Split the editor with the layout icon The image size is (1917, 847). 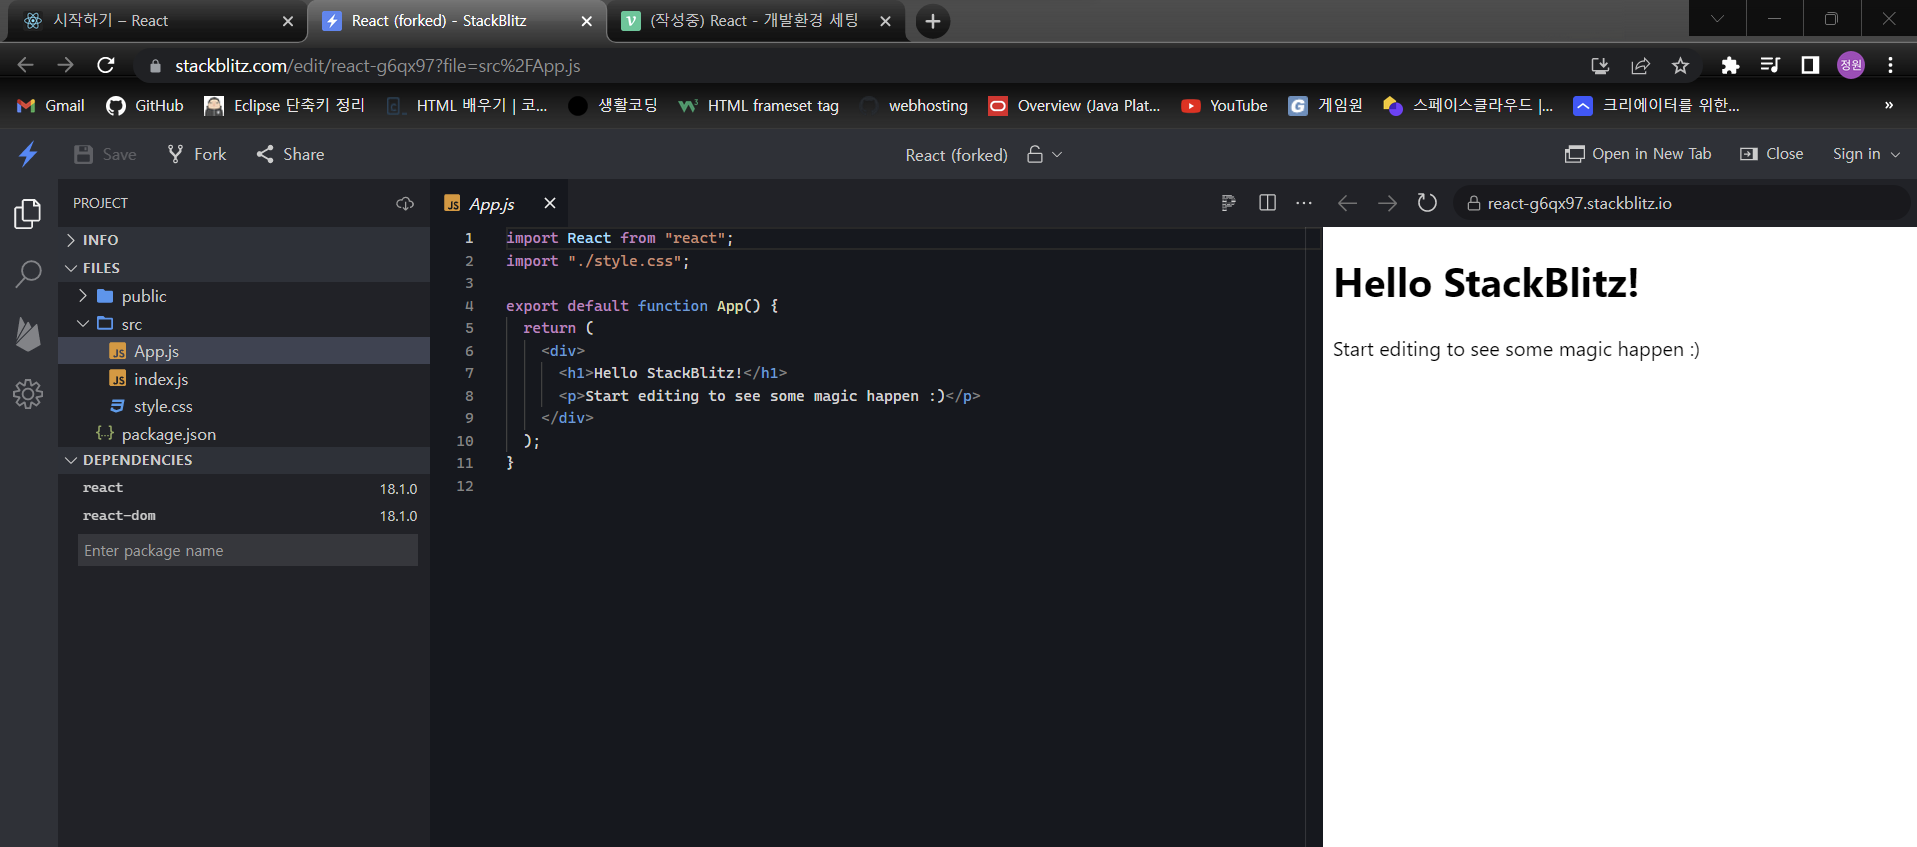(1267, 203)
